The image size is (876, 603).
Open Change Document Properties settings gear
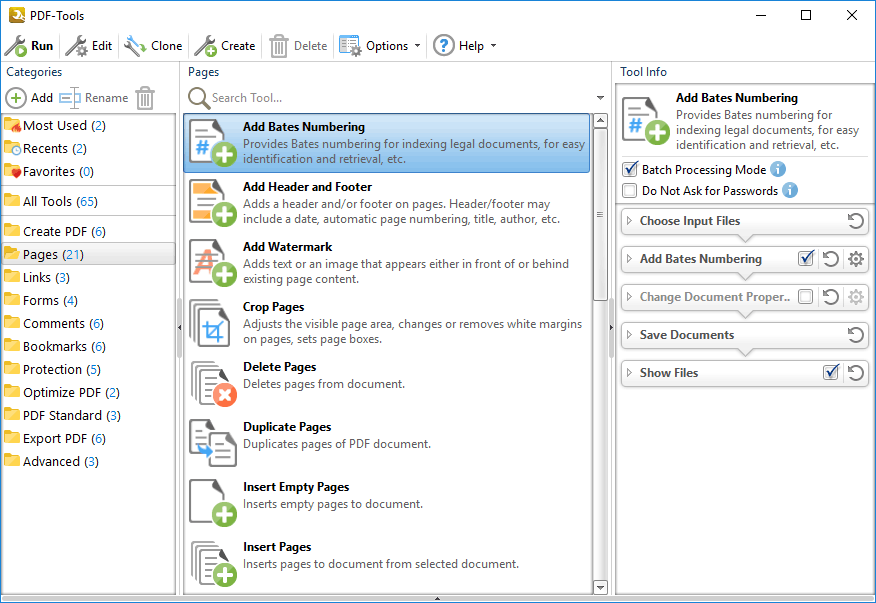click(856, 297)
